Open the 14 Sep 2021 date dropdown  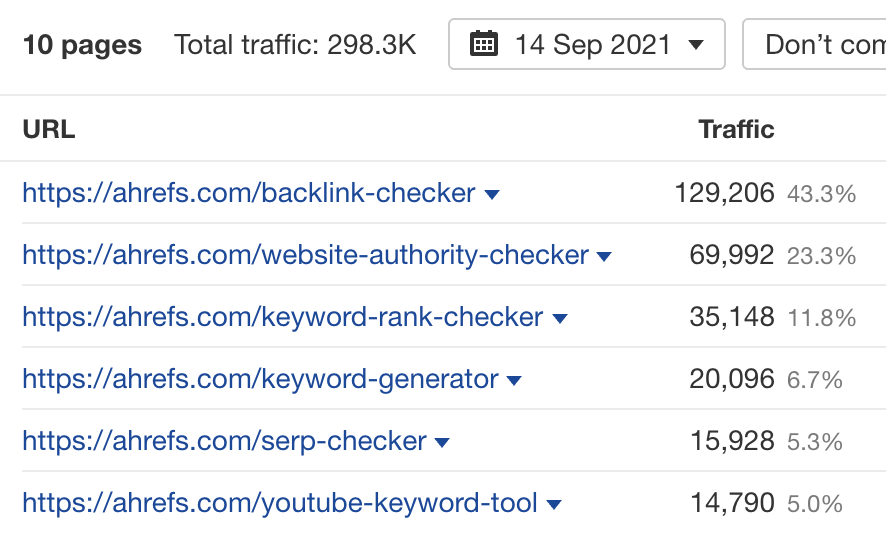tap(586, 45)
